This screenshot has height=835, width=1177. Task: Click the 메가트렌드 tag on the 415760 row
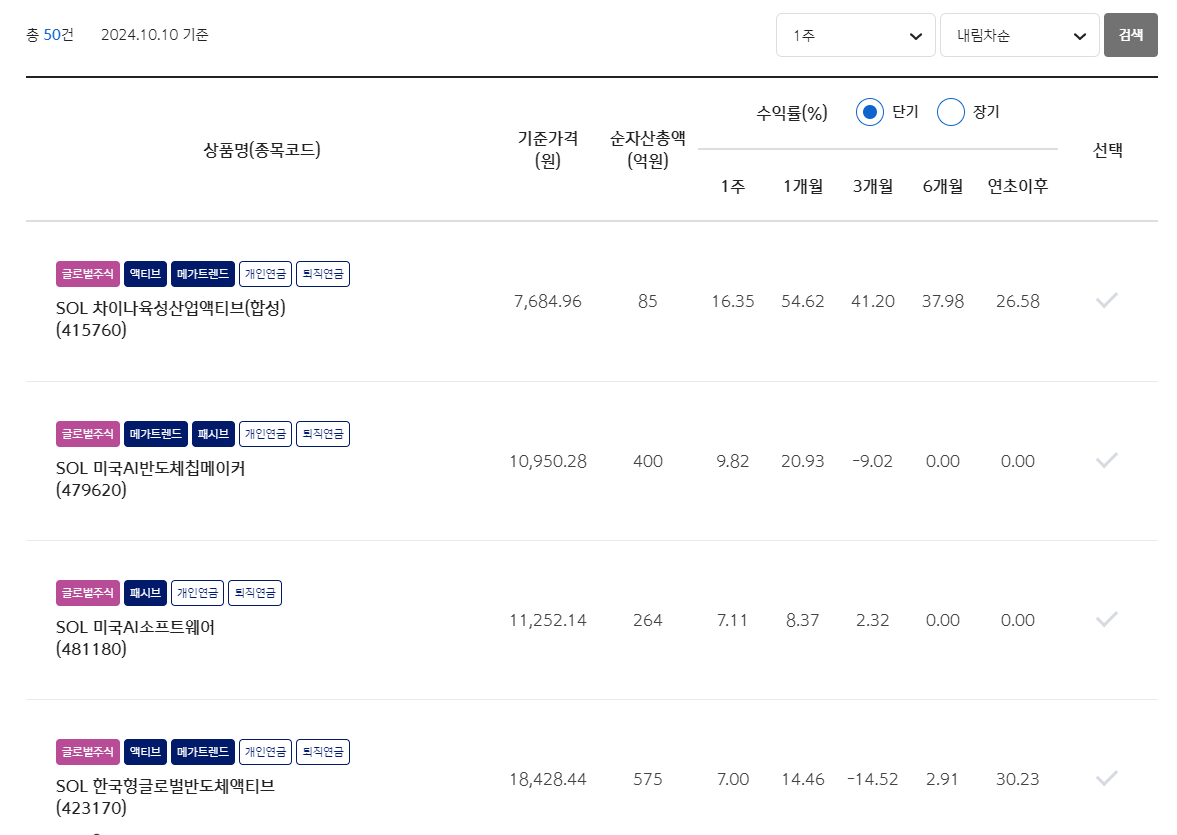coord(203,274)
